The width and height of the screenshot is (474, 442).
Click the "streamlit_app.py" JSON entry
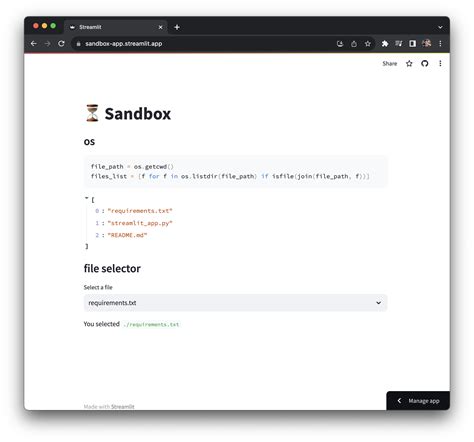coord(140,223)
